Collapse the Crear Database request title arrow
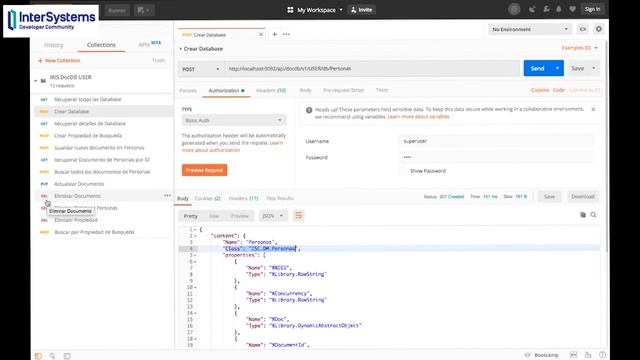The width and height of the screenshot is (640, 360). click(180, 49)
